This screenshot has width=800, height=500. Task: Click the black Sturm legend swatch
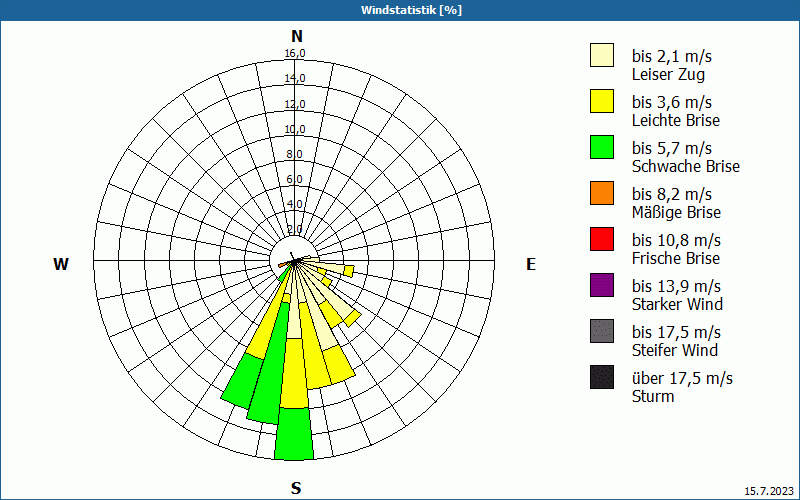click(602, 377)
